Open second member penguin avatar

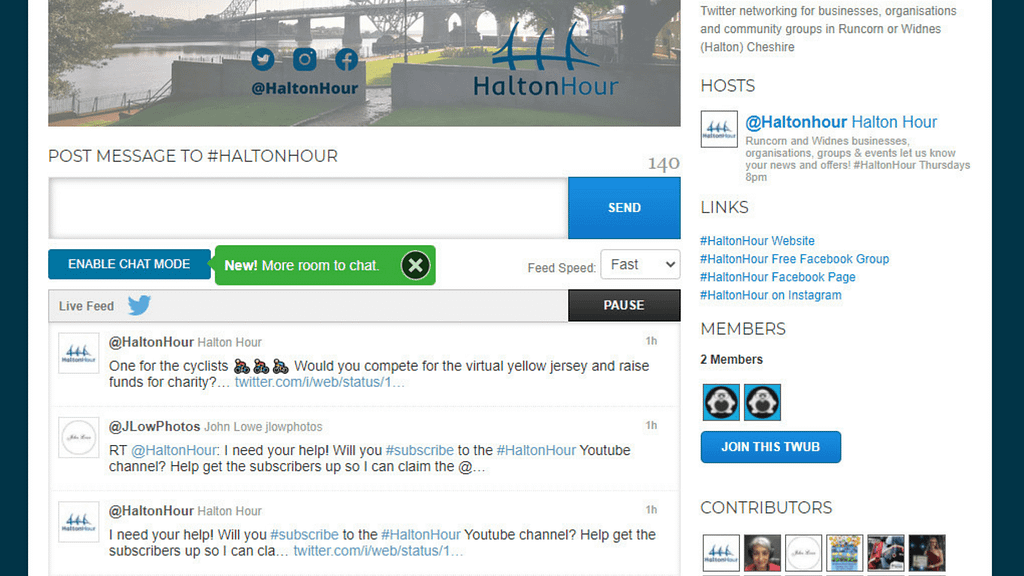point(762,402)
